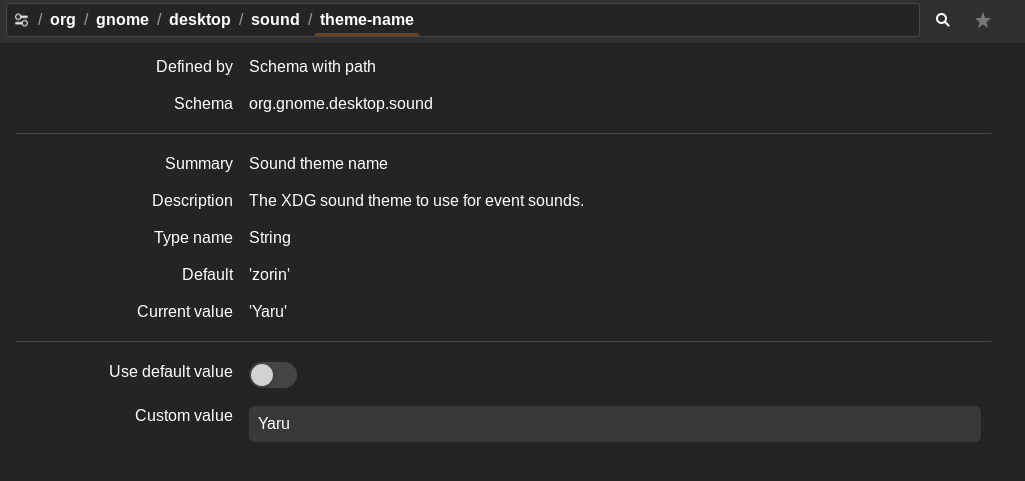Navigate to the 'gnome' path segment
The width and height of the screenshot is (1025, 481).
click(x=122, y=20)
